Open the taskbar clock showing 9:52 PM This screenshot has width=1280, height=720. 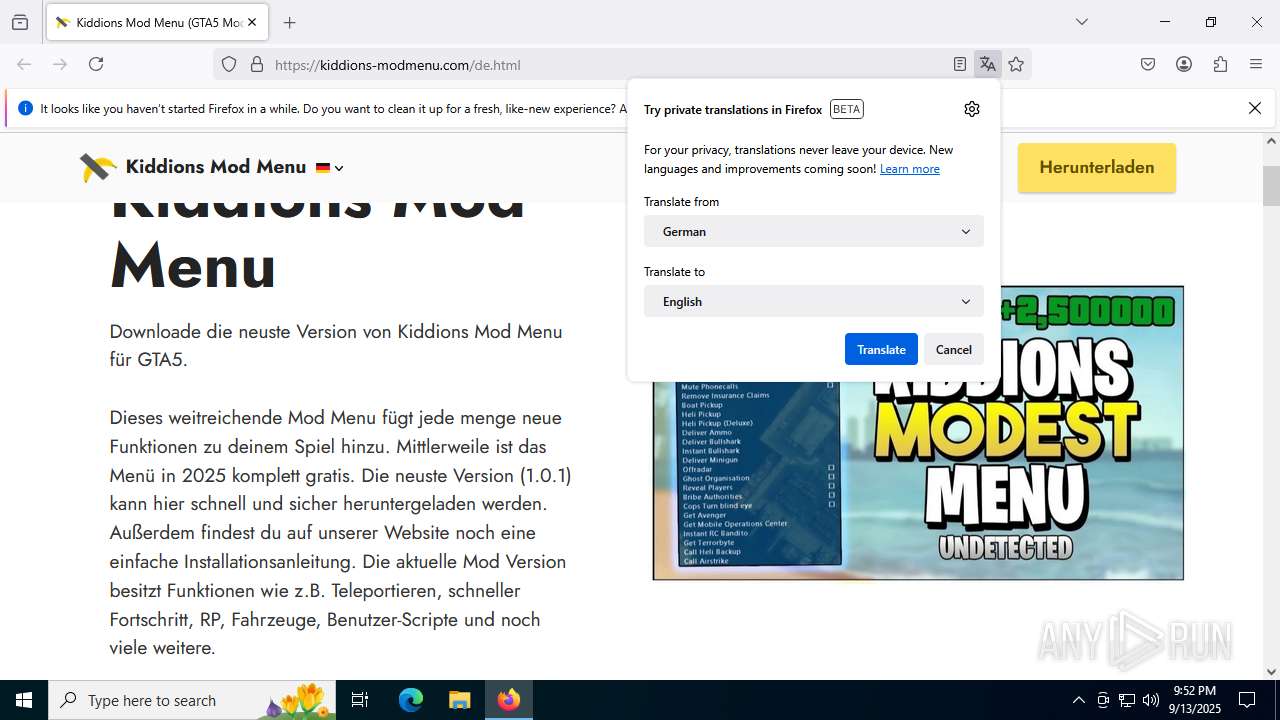(x=1196, y=700)
